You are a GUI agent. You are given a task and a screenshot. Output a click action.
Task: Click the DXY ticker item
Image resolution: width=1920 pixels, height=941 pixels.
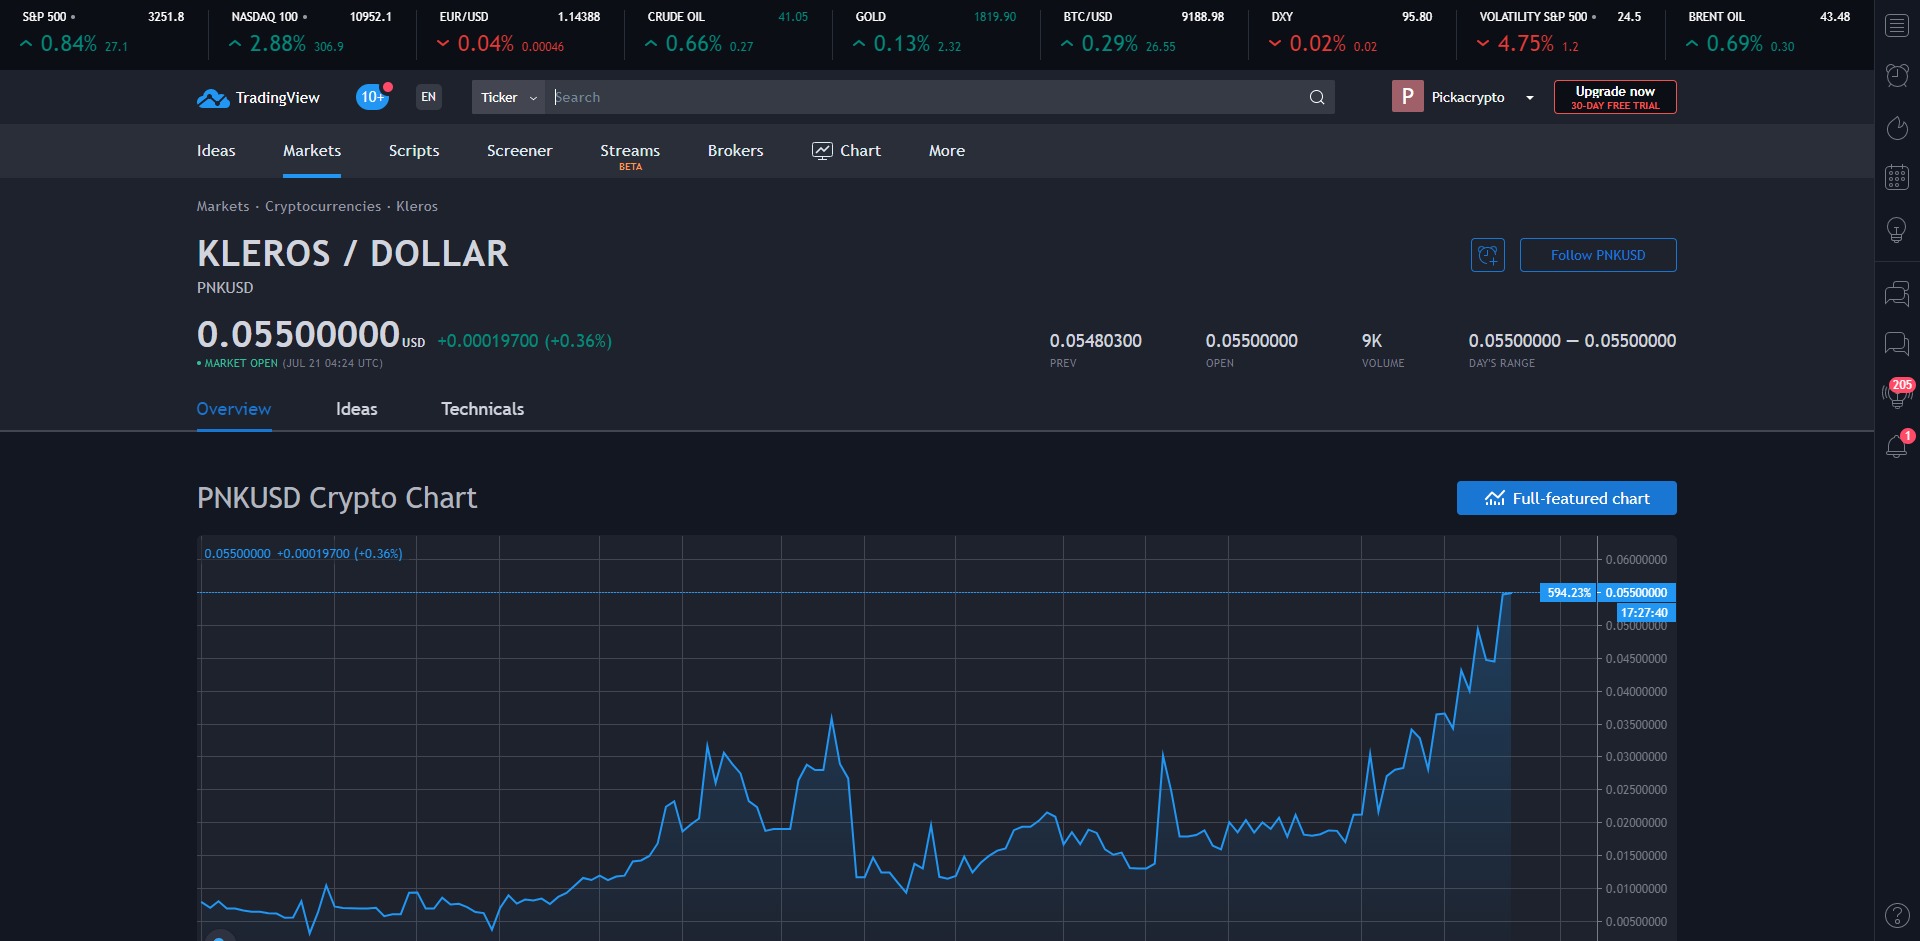1351,31
